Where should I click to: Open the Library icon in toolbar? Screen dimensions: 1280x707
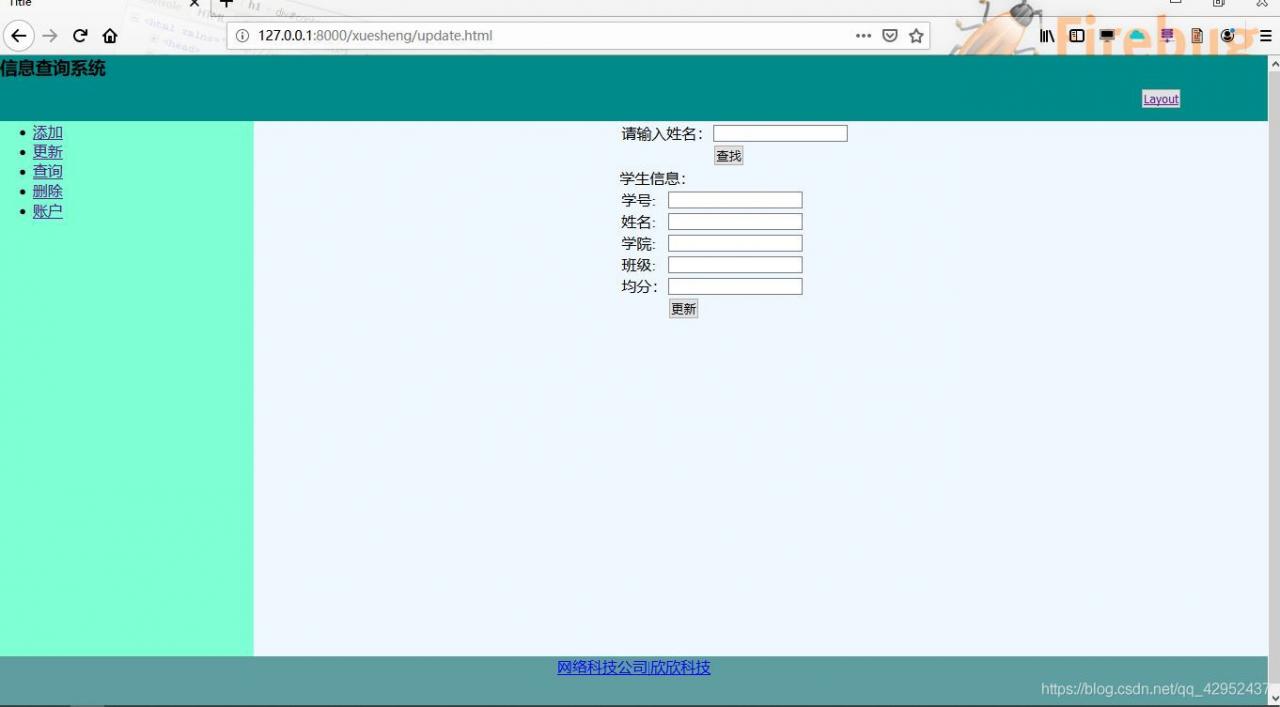[1047, 36]
